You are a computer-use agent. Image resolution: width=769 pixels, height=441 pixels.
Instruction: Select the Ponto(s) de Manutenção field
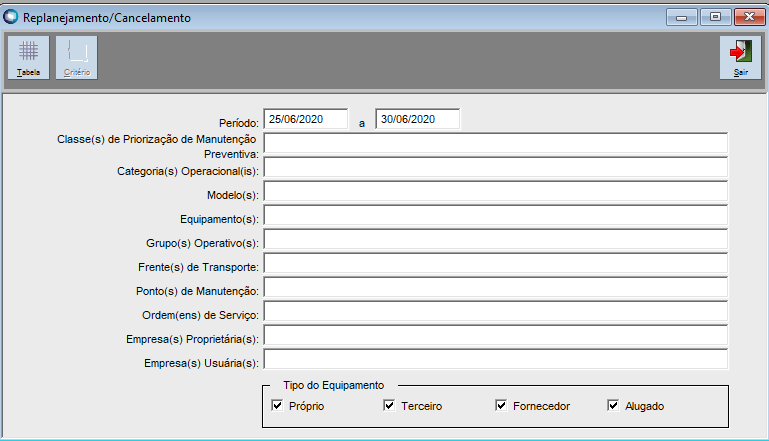point(495,288)
